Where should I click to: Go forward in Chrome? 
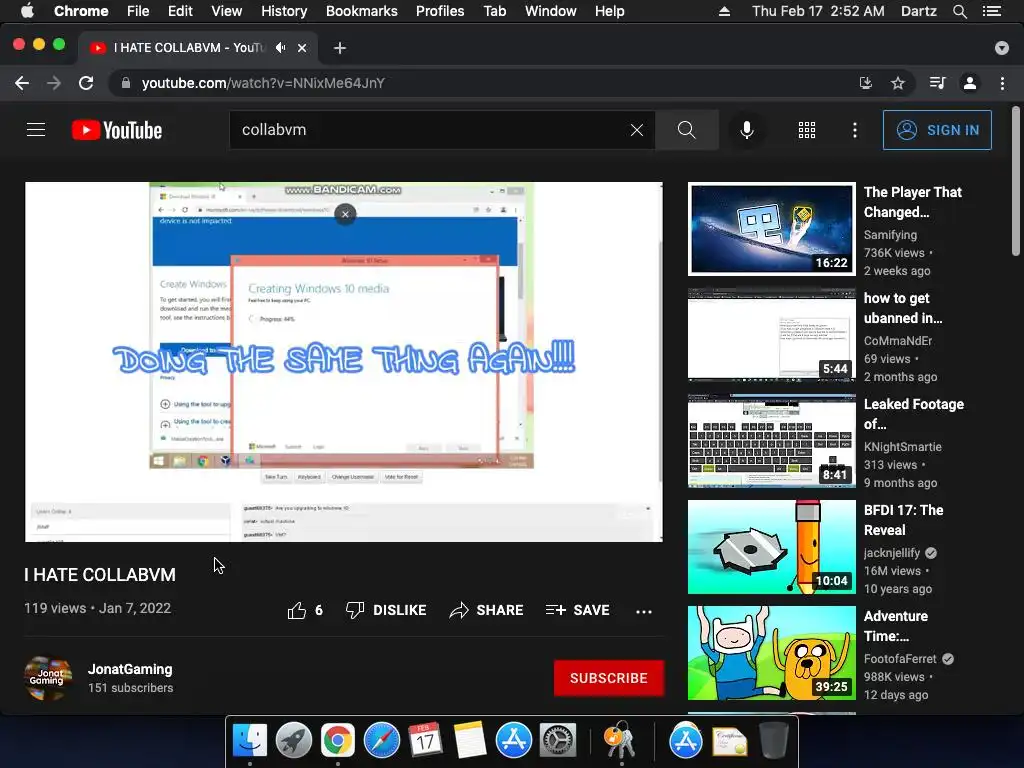point(54,83)
